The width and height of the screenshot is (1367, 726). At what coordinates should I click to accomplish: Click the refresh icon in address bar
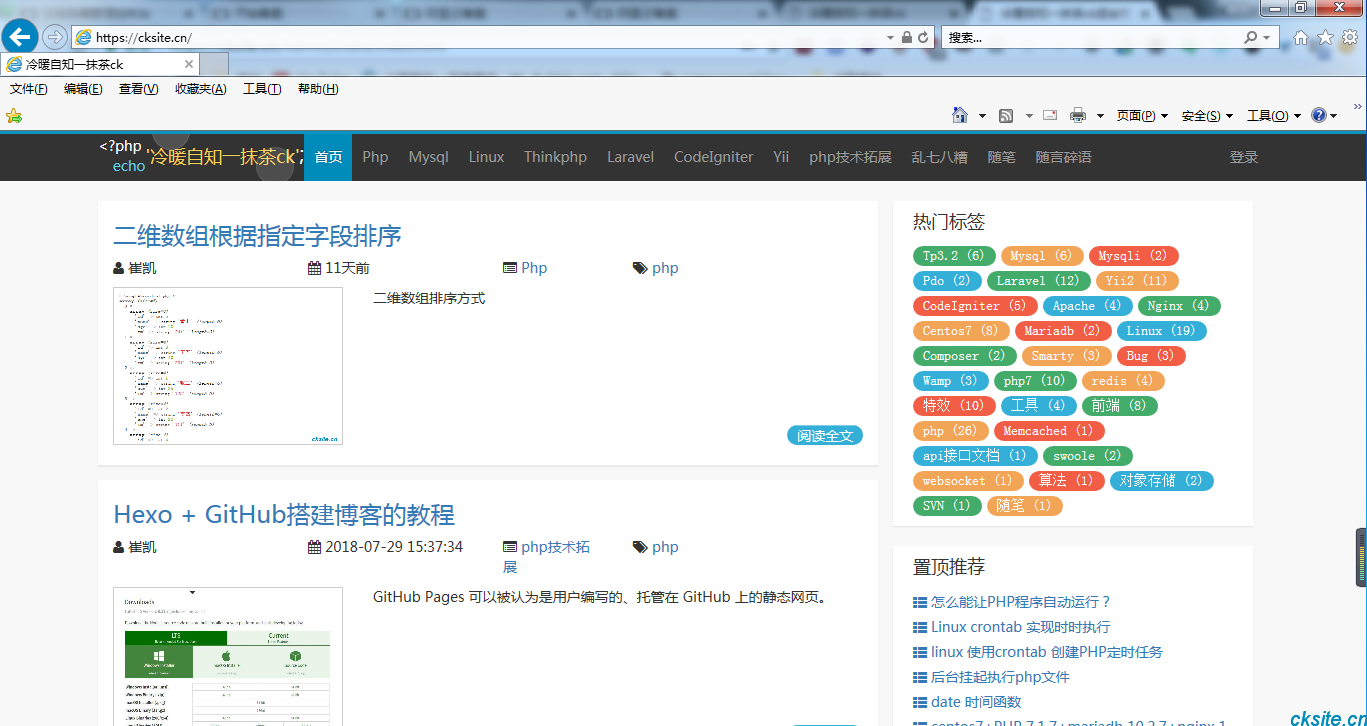click(x=923, y=37)
